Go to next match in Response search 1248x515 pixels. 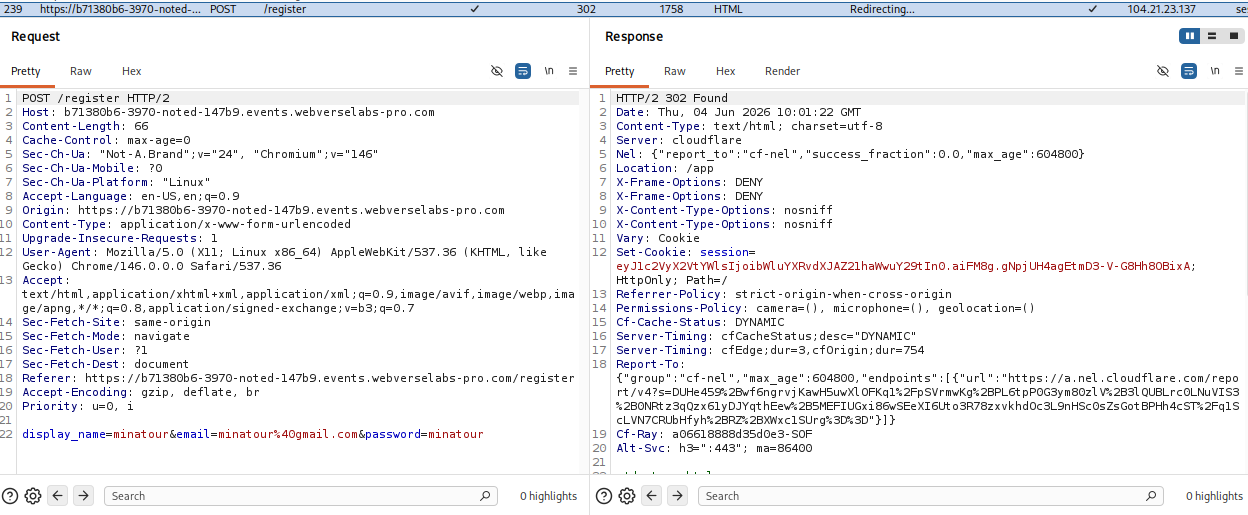(678, 496)
